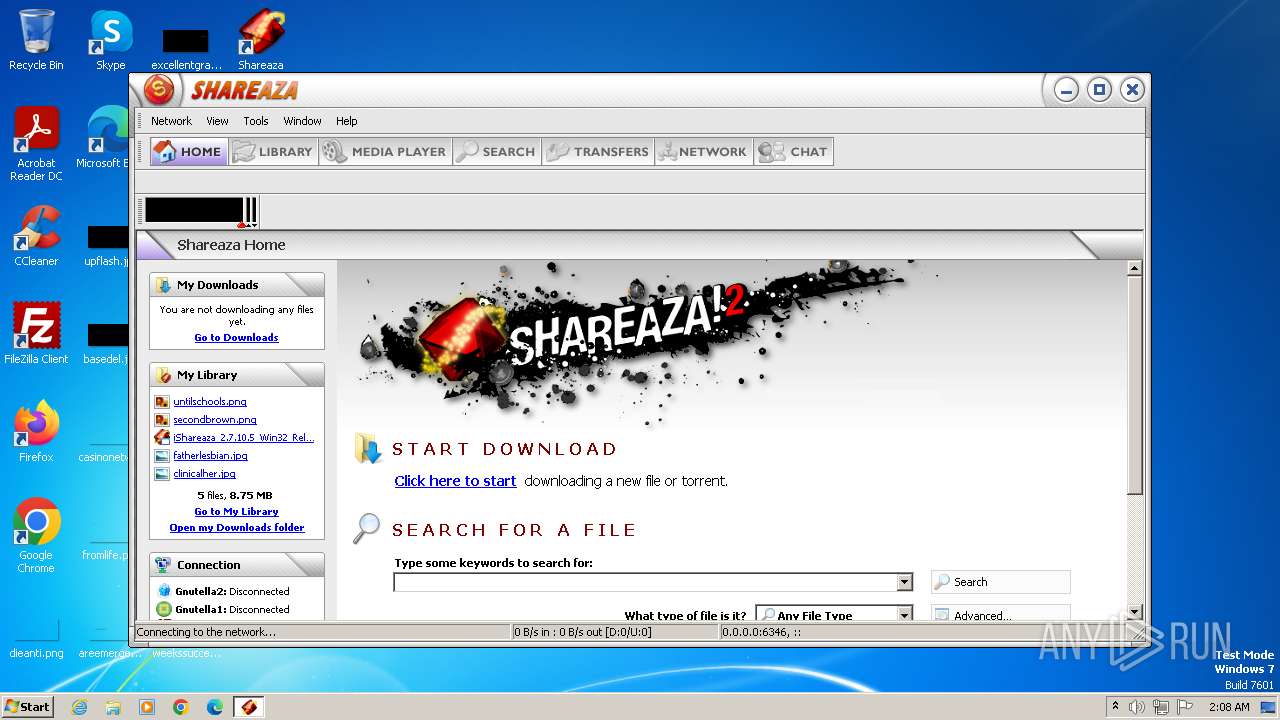Screen dimensions: 1280x720
Task: Open the Chat tab
Action: point(793,152)
